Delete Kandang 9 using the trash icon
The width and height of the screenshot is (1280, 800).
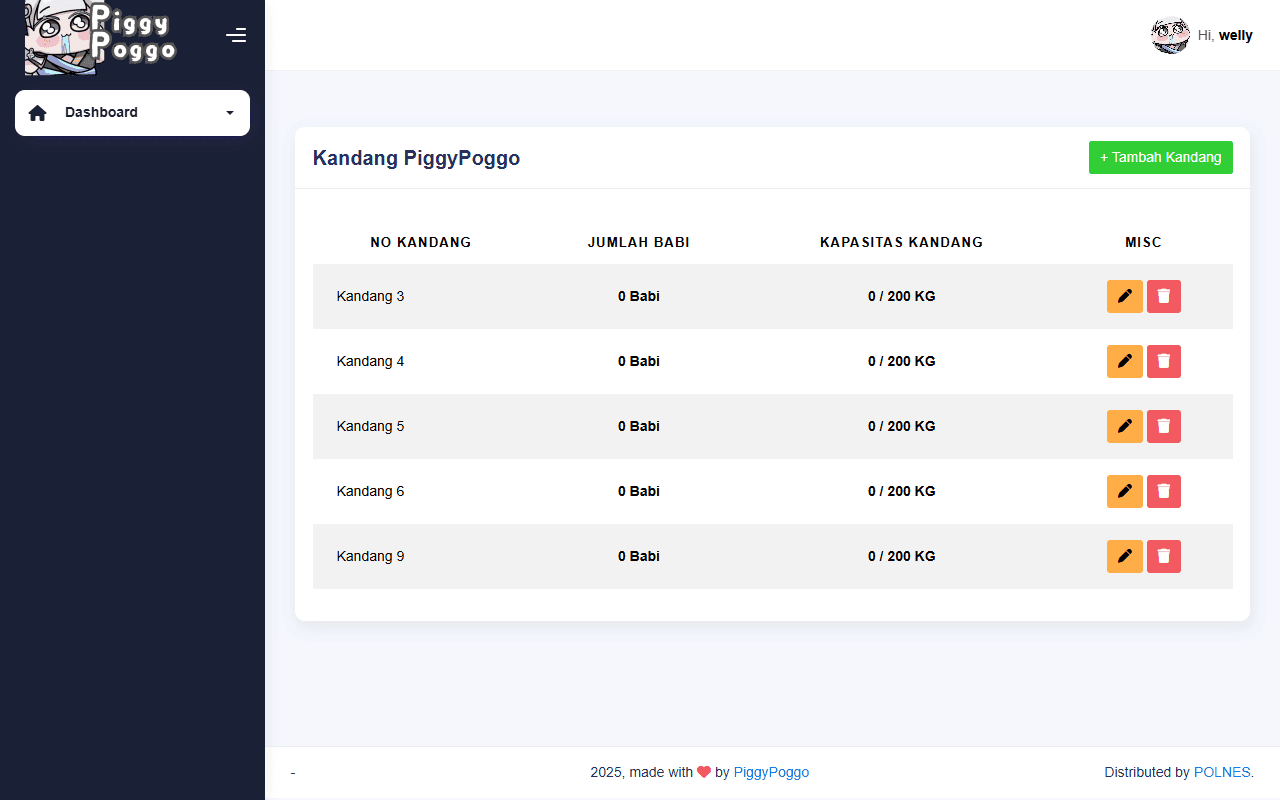[x=1164, y=556]
